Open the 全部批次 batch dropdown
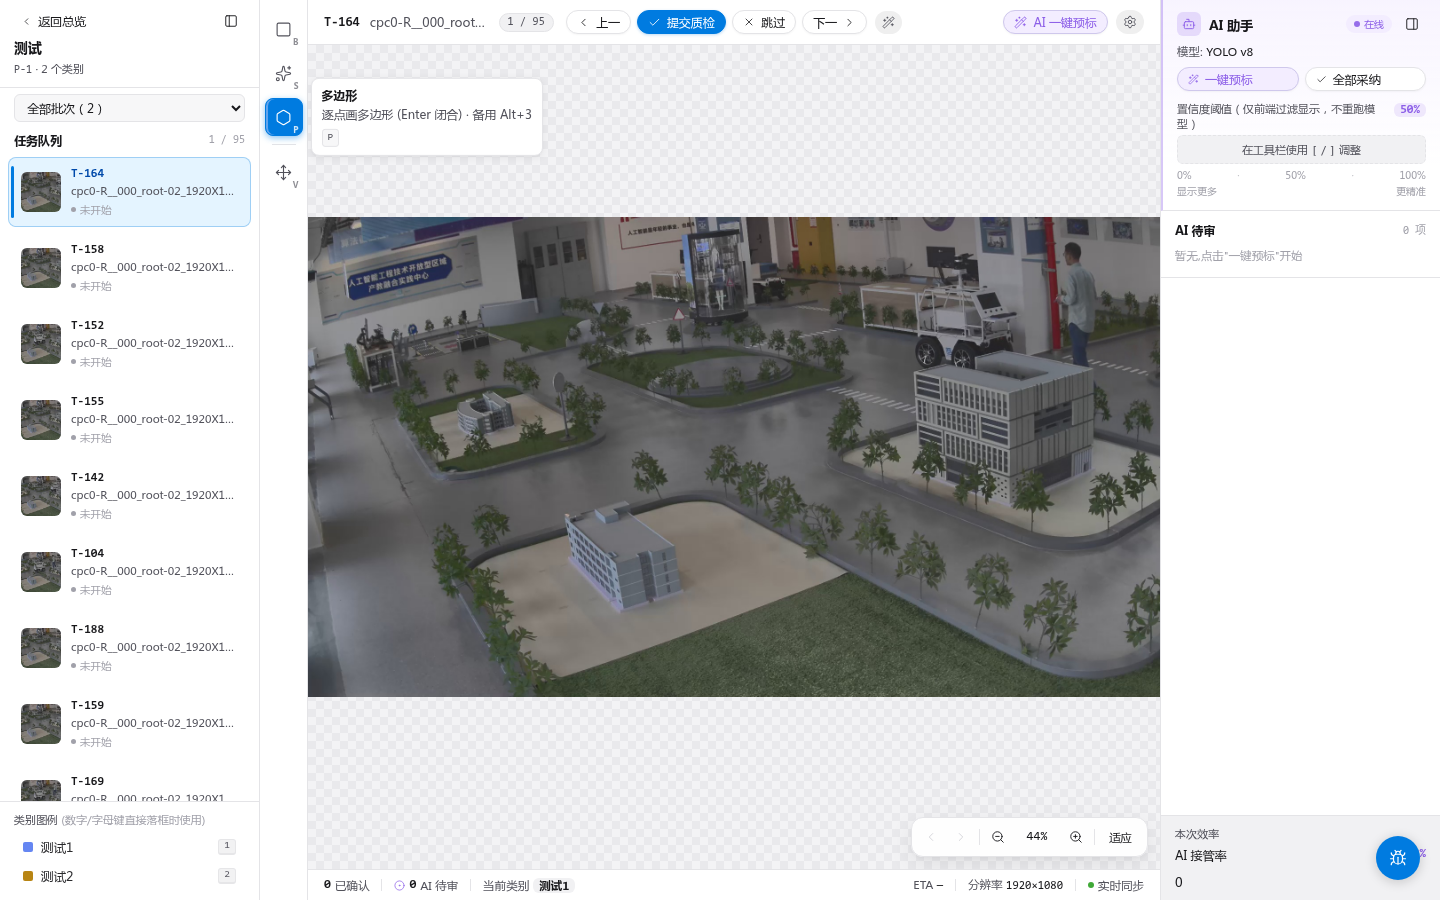The height and width of the screenshot is (900, 1440). pyautogui.click(x=130, y=108)
